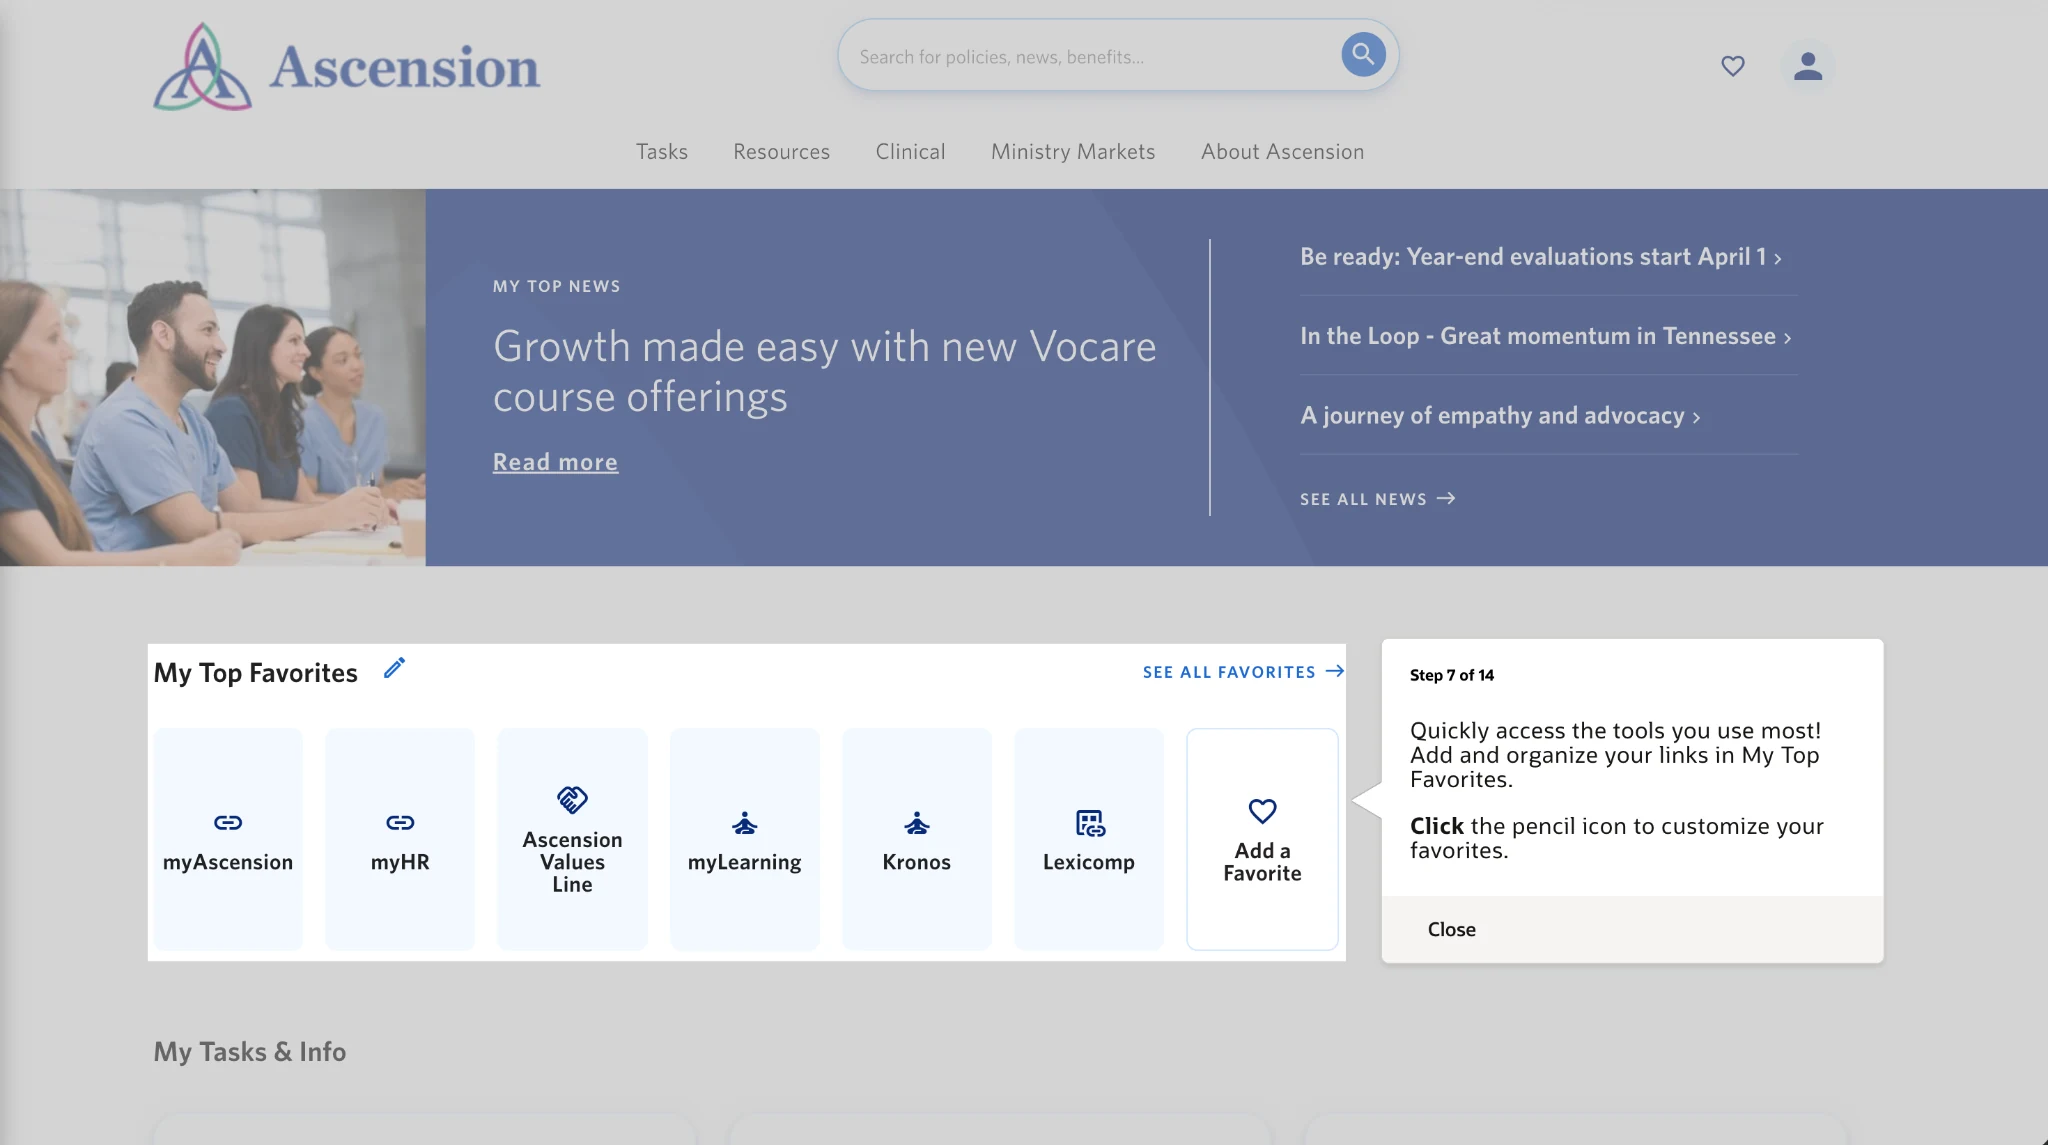
Task: Open the Ministry Markets menu
Action: coord(1073,152)
